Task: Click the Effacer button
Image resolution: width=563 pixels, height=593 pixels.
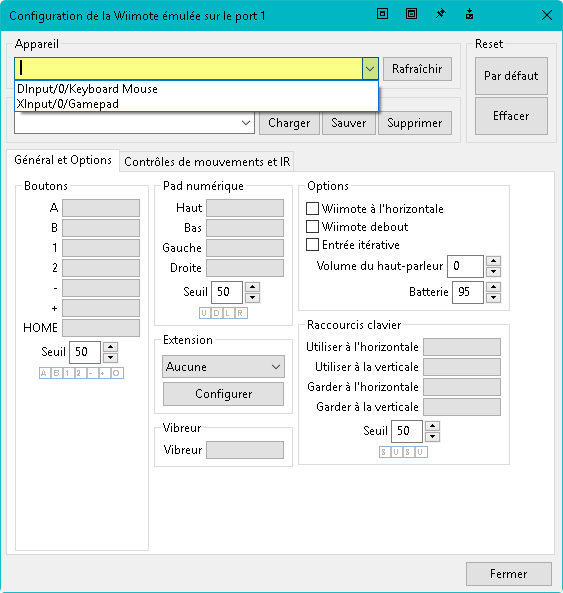Action: click(511, 116)
